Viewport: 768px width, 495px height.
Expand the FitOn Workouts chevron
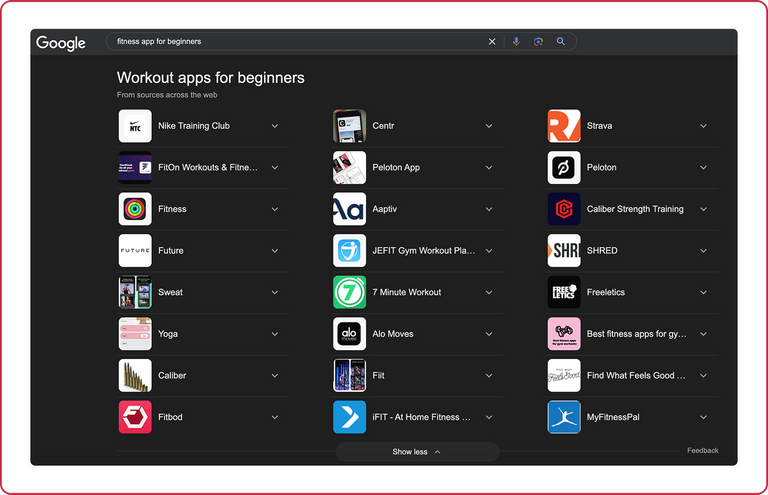pos(275,167)
